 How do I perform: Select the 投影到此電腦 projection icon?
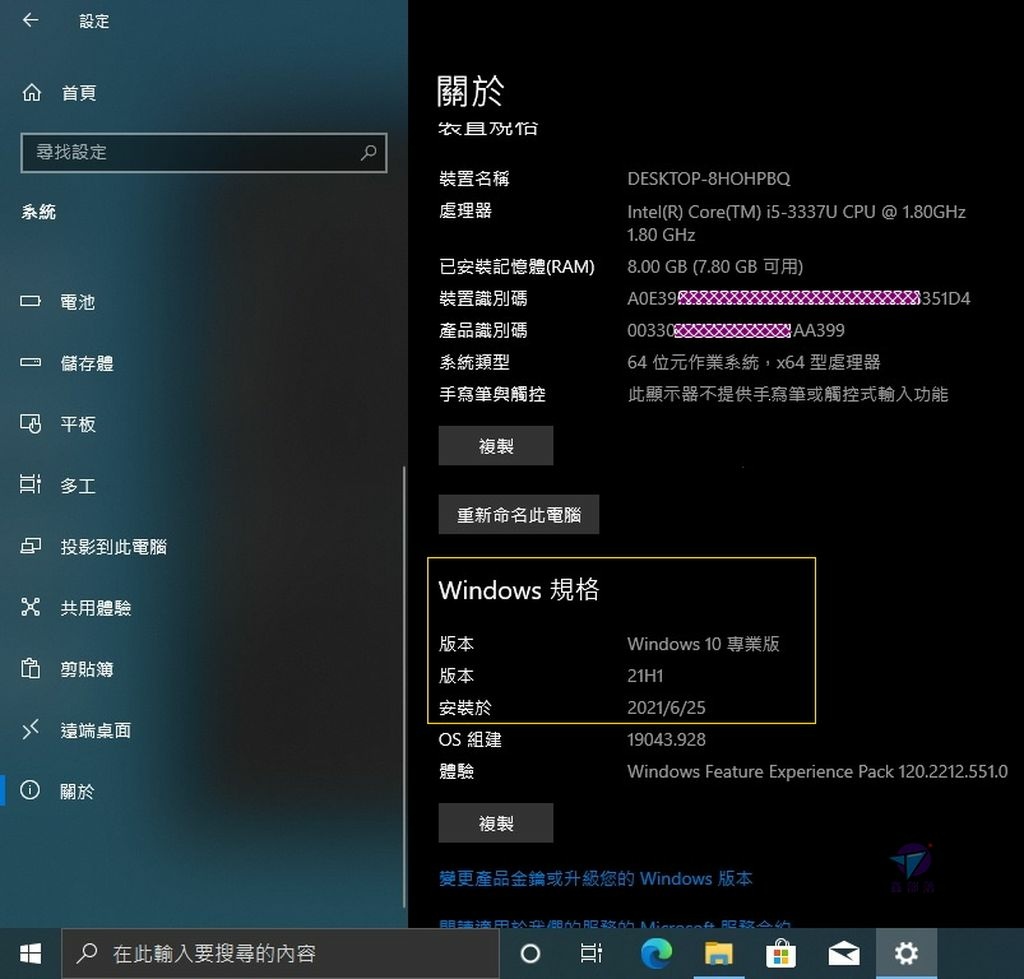click(x=30, y=545)
